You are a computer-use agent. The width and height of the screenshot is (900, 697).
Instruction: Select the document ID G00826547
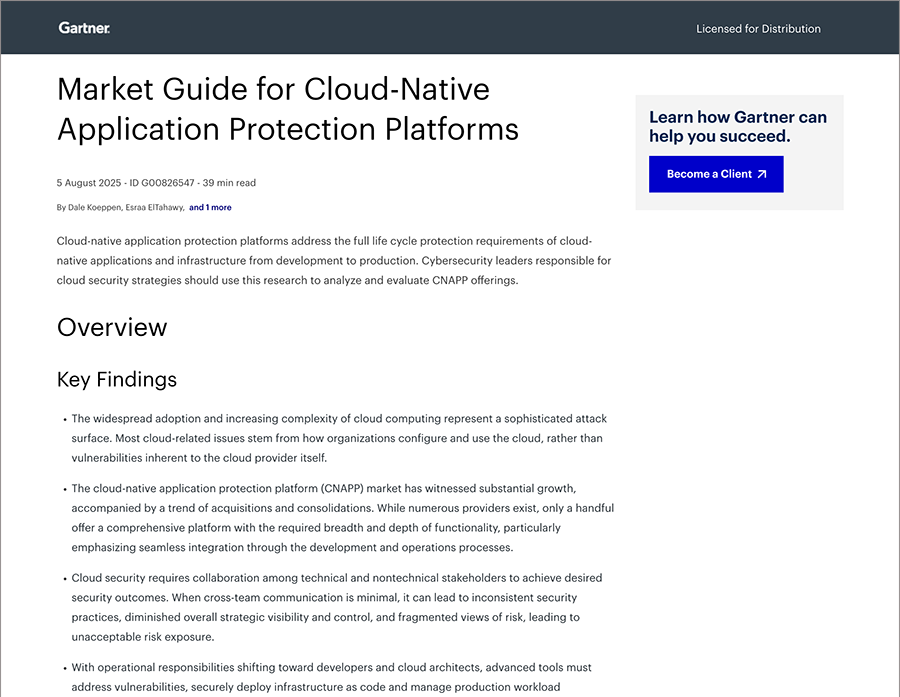point(163,183)
